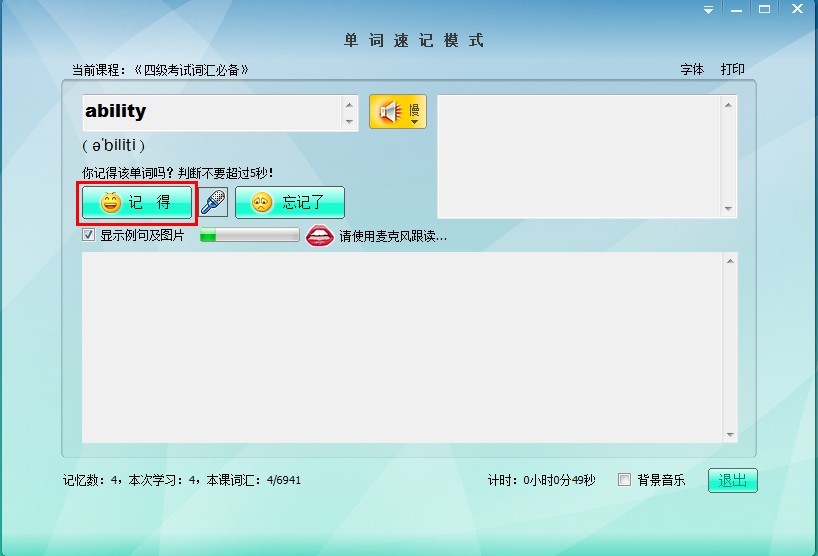Click the 打印 print menu

(x=732, y=69)
